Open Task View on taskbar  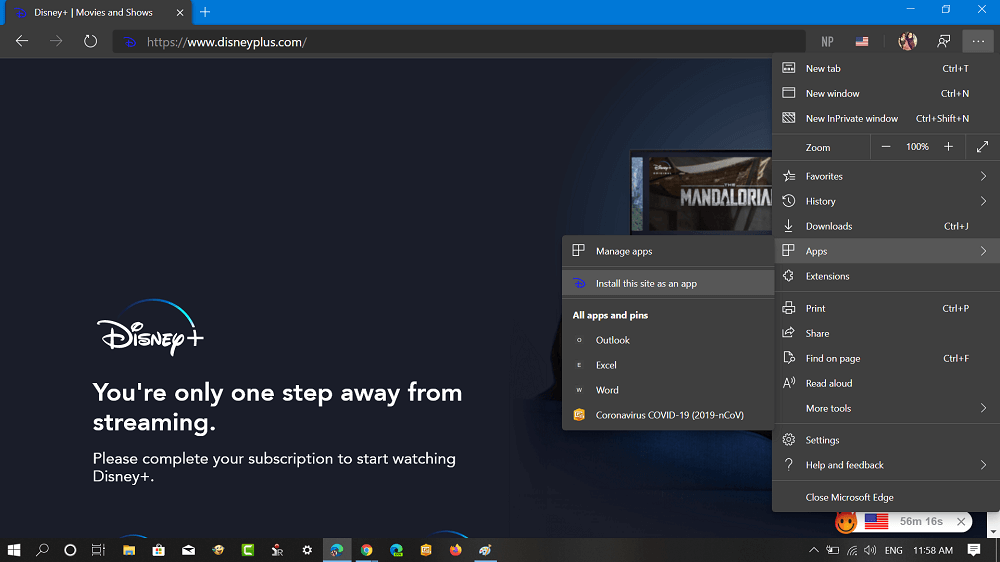[98, 550]
